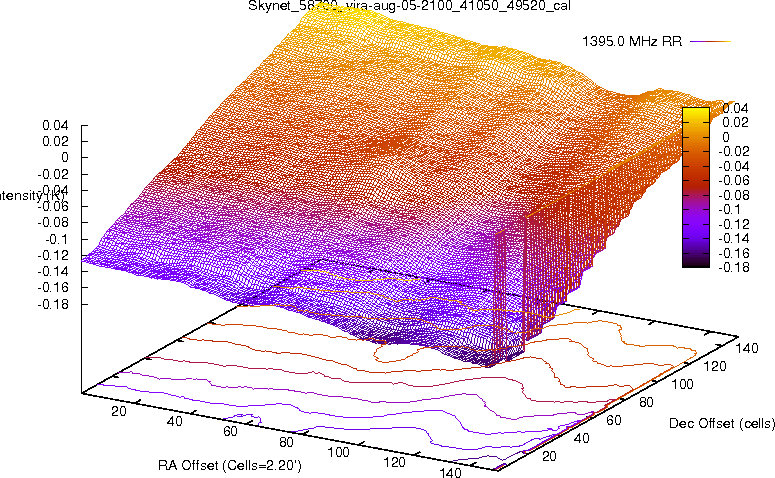The image size is (775, 478).
Task: Click -0.18 label beside the color bar
Action: tap(733, 267)
